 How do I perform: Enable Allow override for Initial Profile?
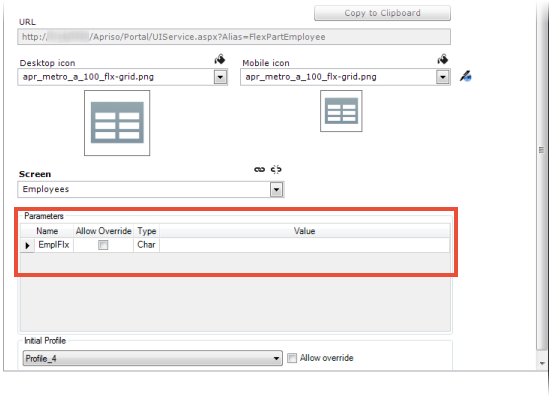tap(292, 358)
